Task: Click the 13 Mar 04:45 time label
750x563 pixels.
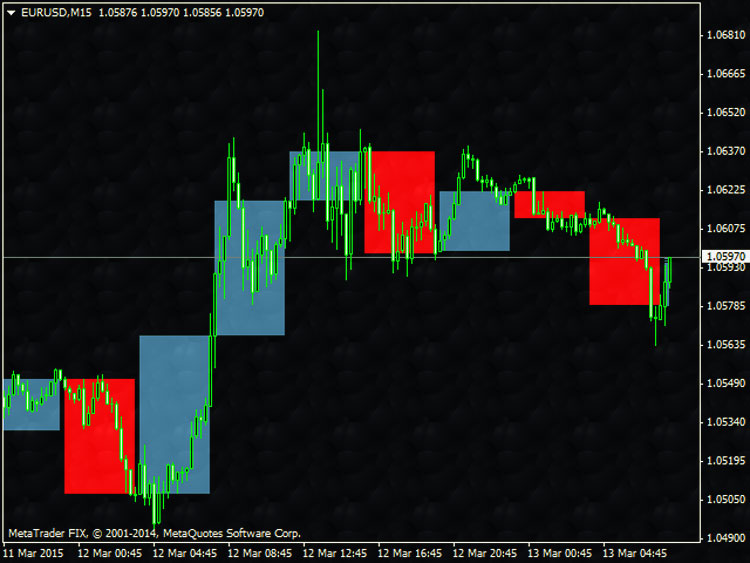Action: click(x=634, y=552)
